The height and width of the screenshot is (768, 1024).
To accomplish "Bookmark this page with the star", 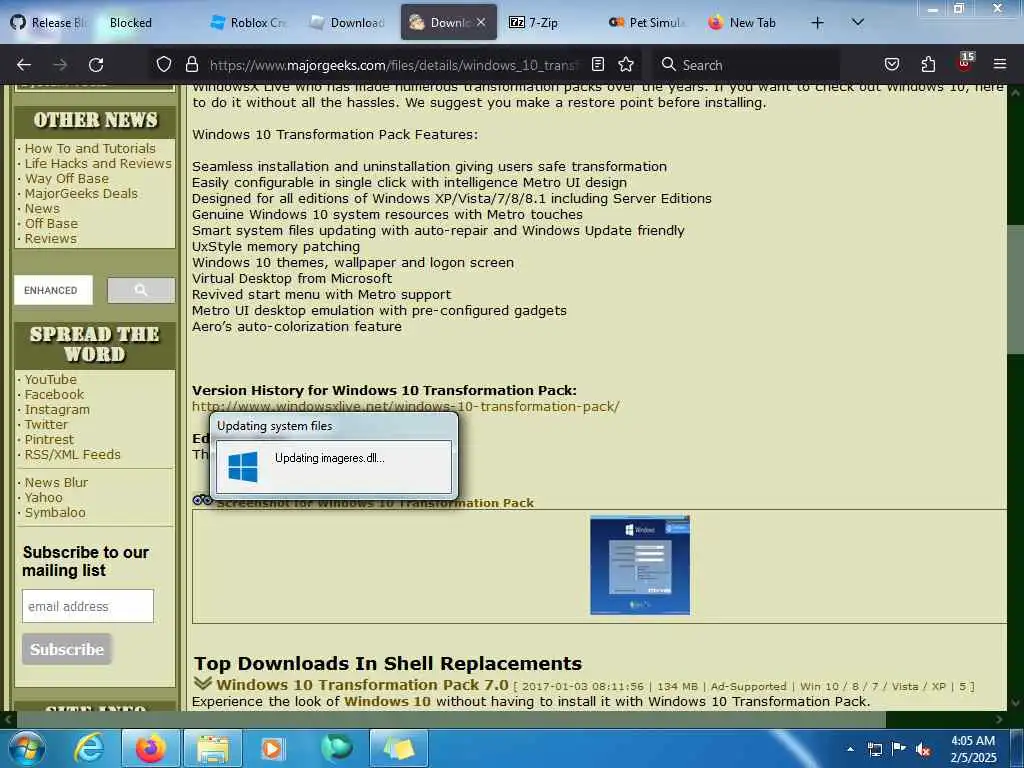I will (626, 65).
